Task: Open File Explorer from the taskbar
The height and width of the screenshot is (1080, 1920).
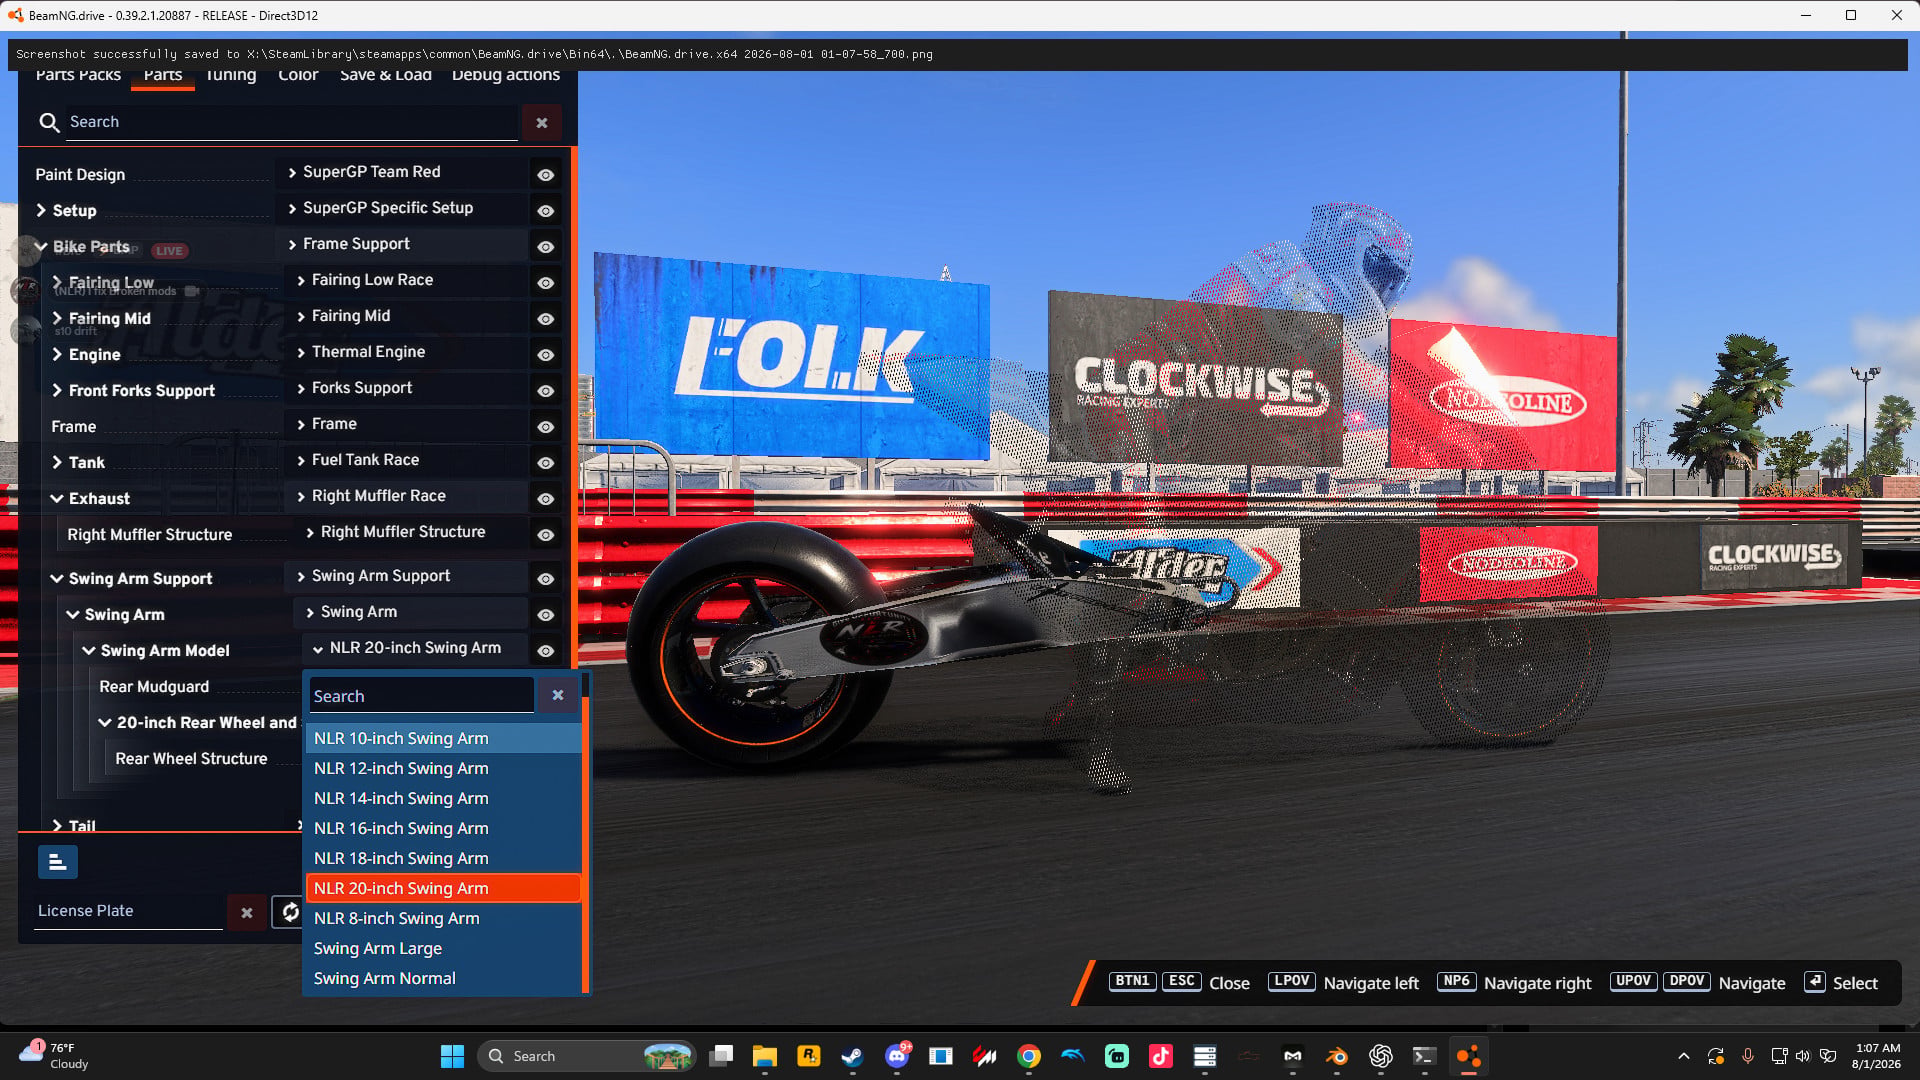Action: click(765, 1056)
